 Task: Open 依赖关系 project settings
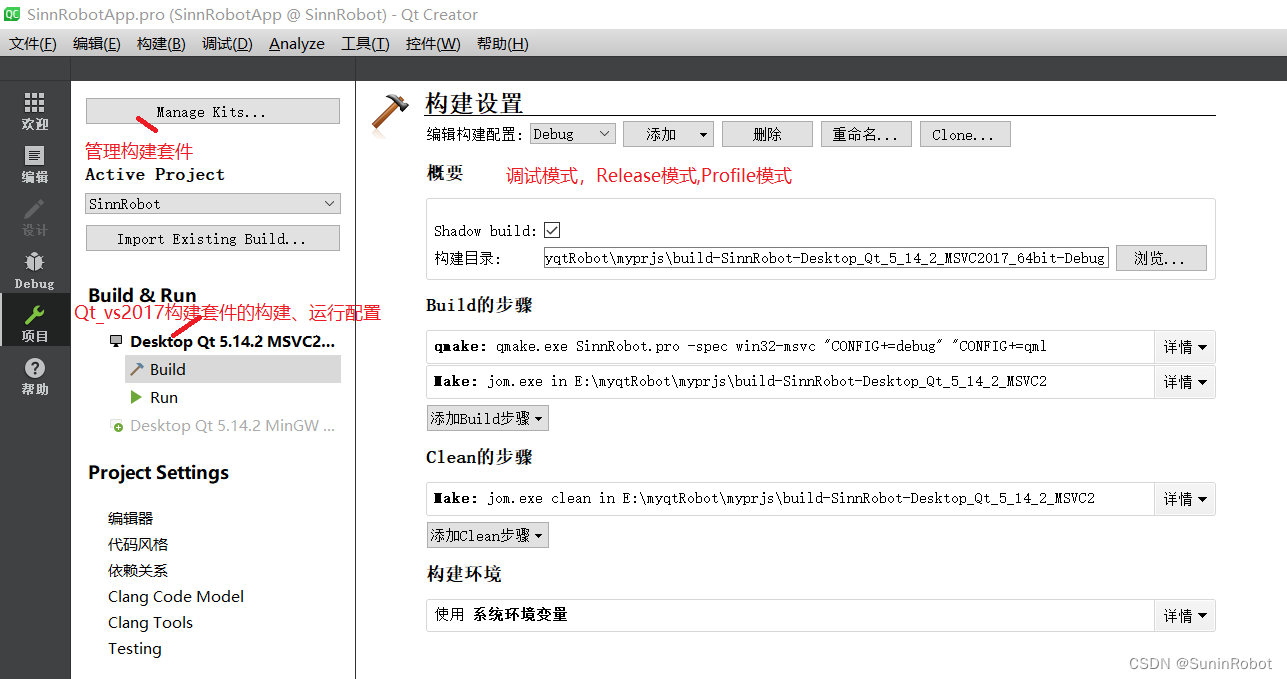click(138, 571)
